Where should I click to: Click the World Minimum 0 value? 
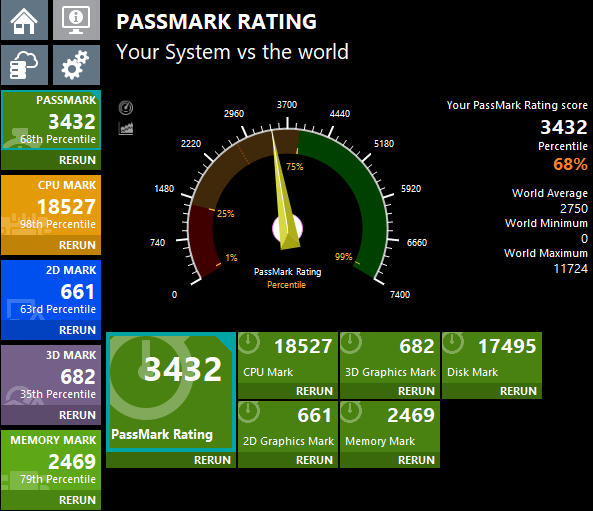click(584, 238)
